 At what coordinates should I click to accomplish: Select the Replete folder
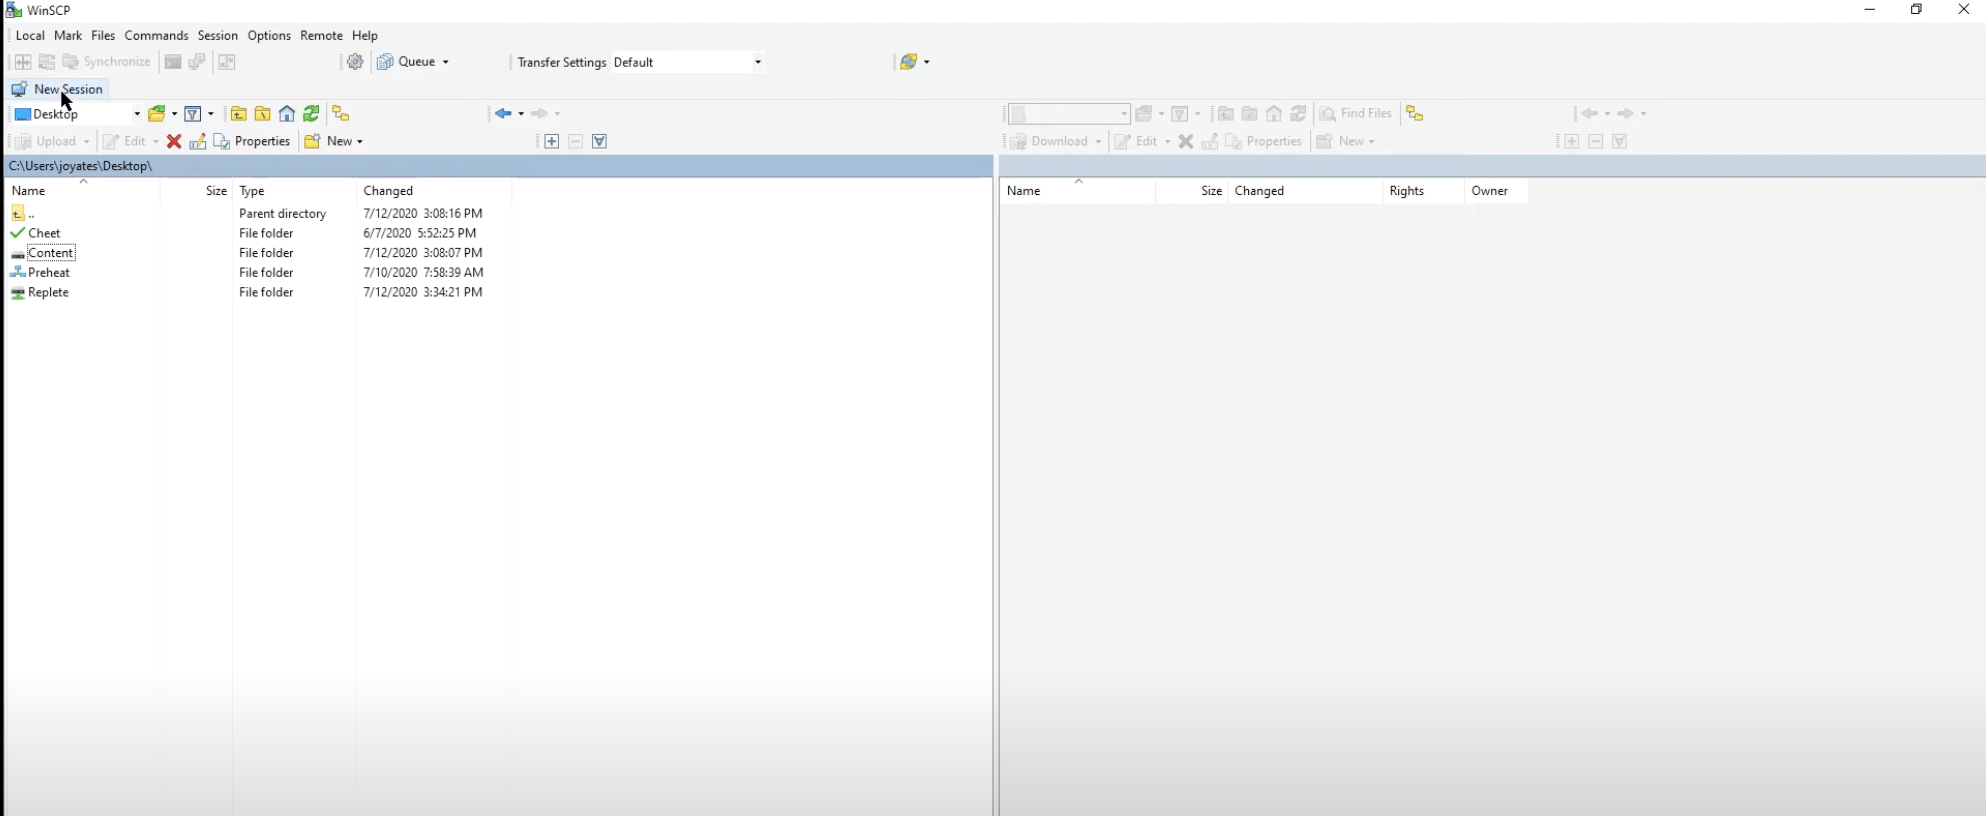48,293
